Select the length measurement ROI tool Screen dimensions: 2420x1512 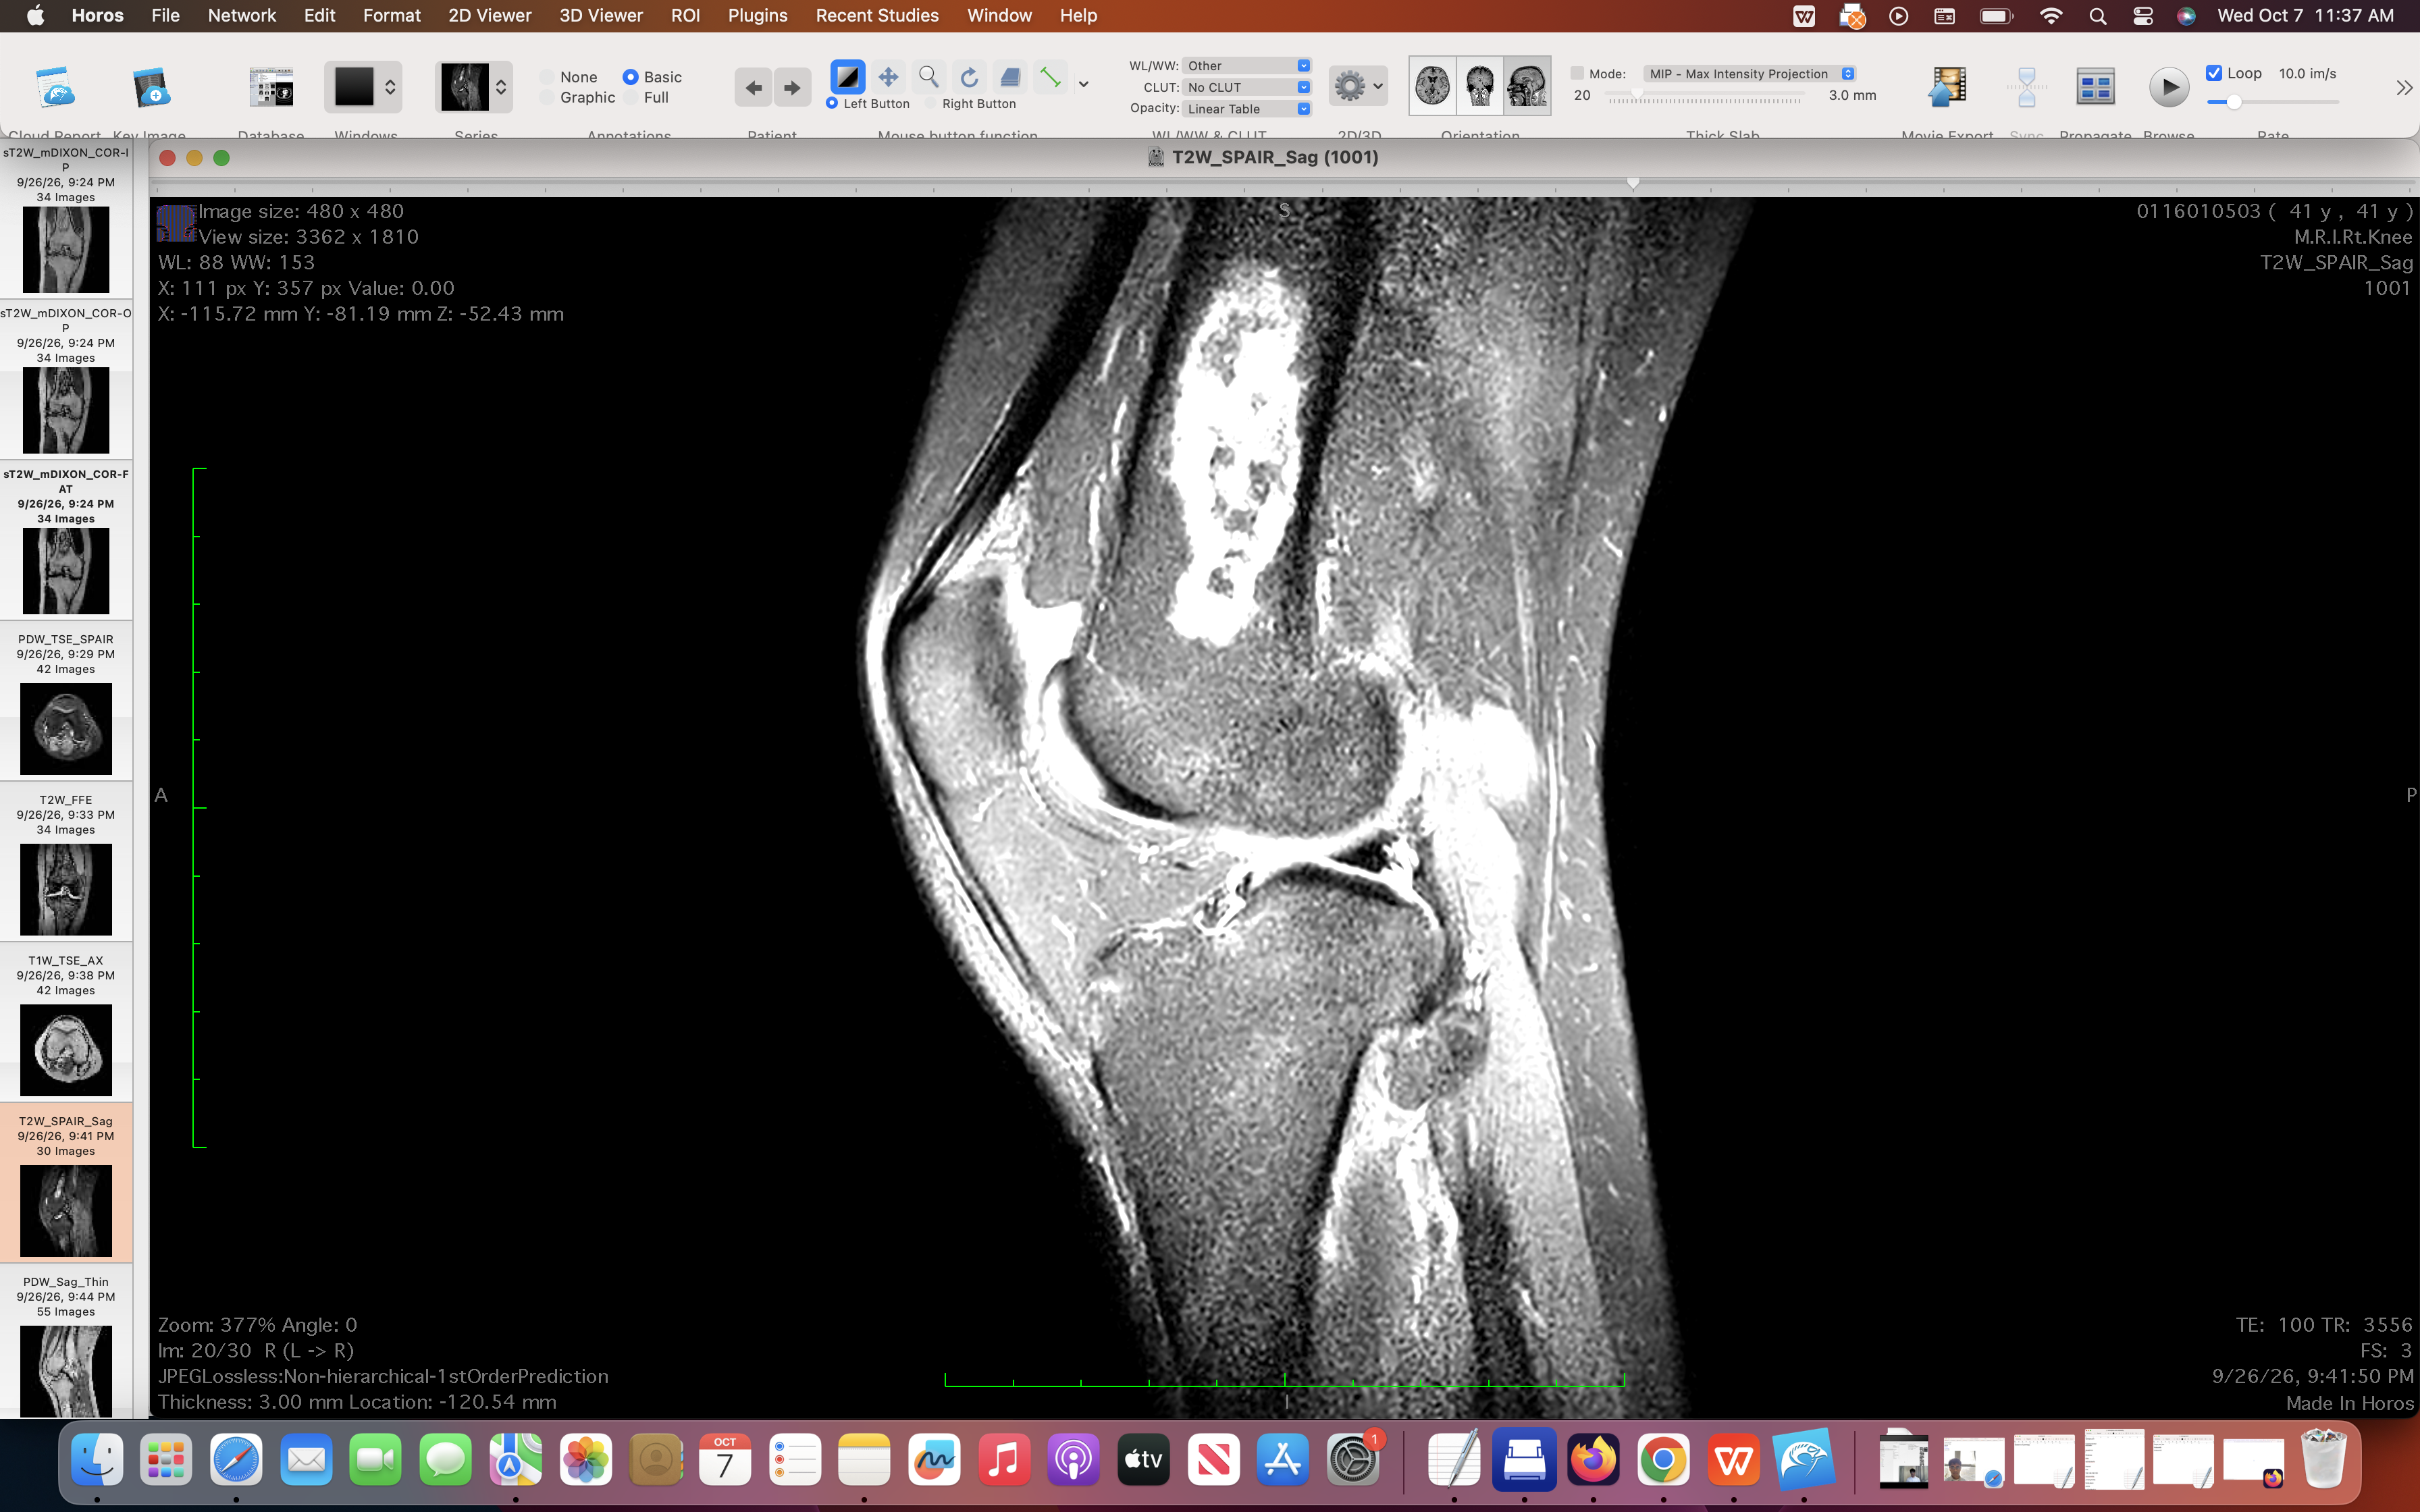tap(1050, 77)
